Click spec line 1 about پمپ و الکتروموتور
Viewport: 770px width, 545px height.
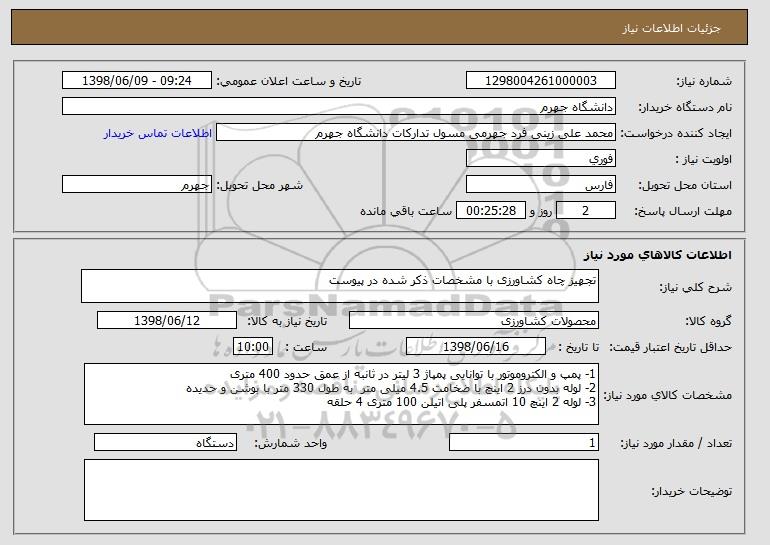coord(413,374)
